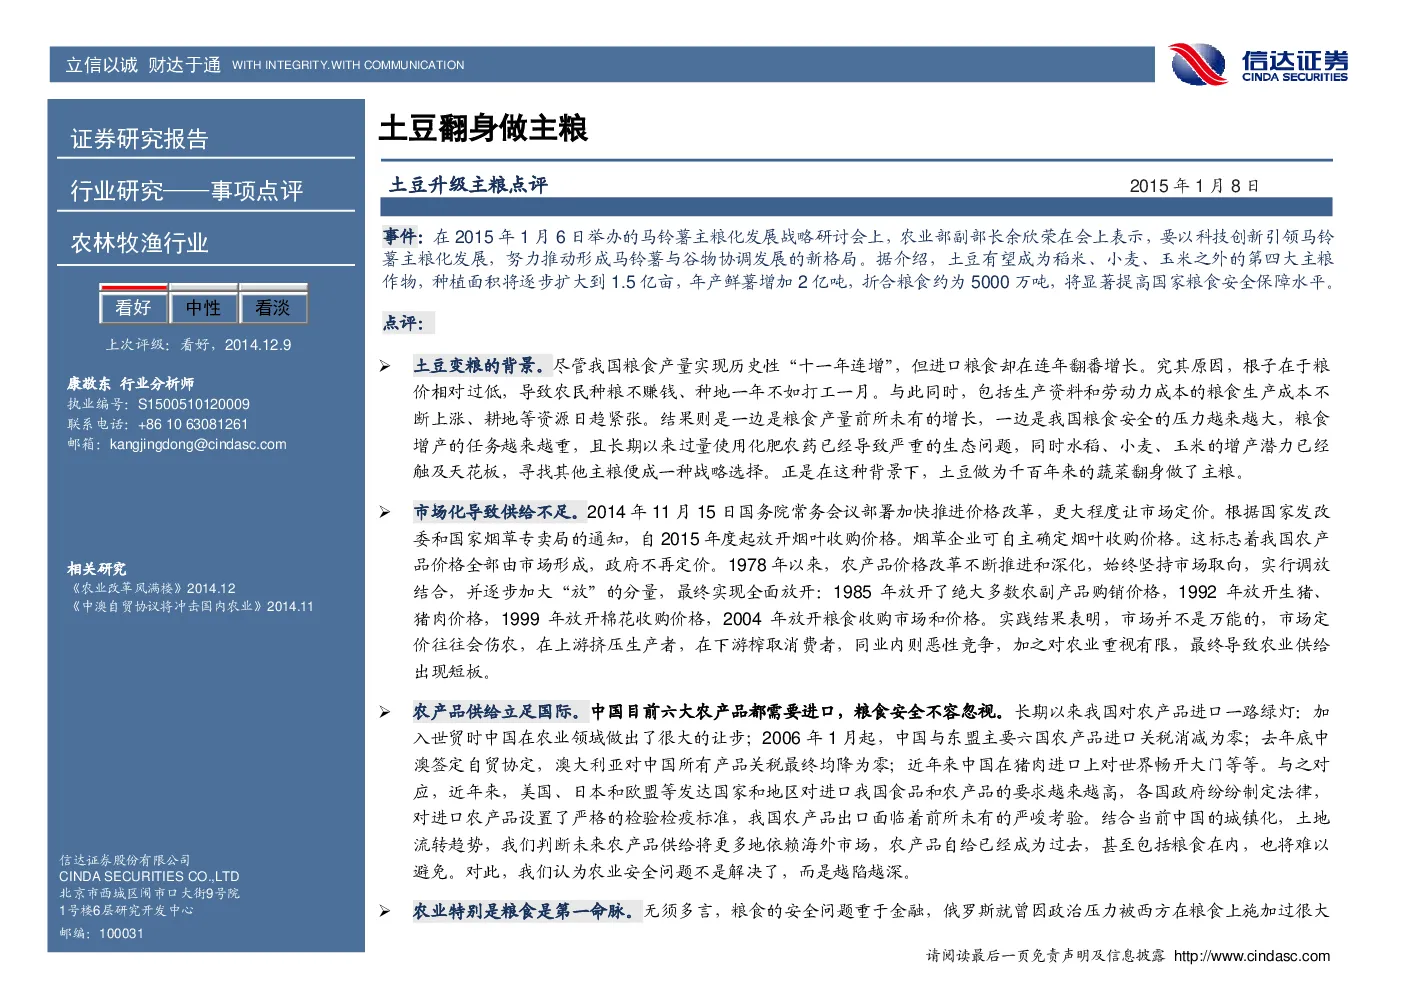
Task: Click the heading 农业特别是粮食是第一命脉。
Action: [x=526, y=911]
